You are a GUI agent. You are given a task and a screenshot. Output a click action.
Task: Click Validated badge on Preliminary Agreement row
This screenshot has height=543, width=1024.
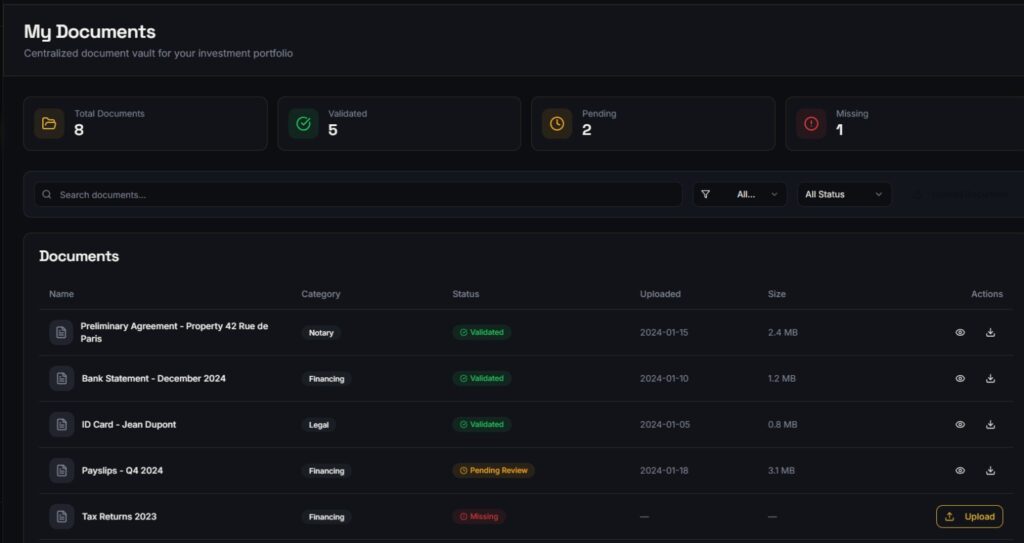[x=482, y=333]
